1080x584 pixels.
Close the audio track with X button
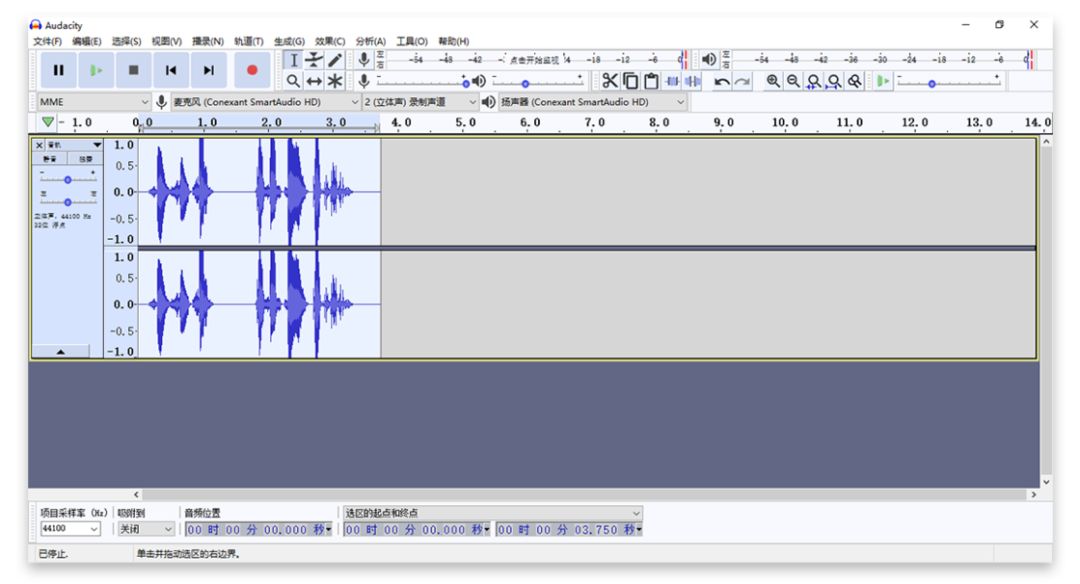tap(39, 145)
